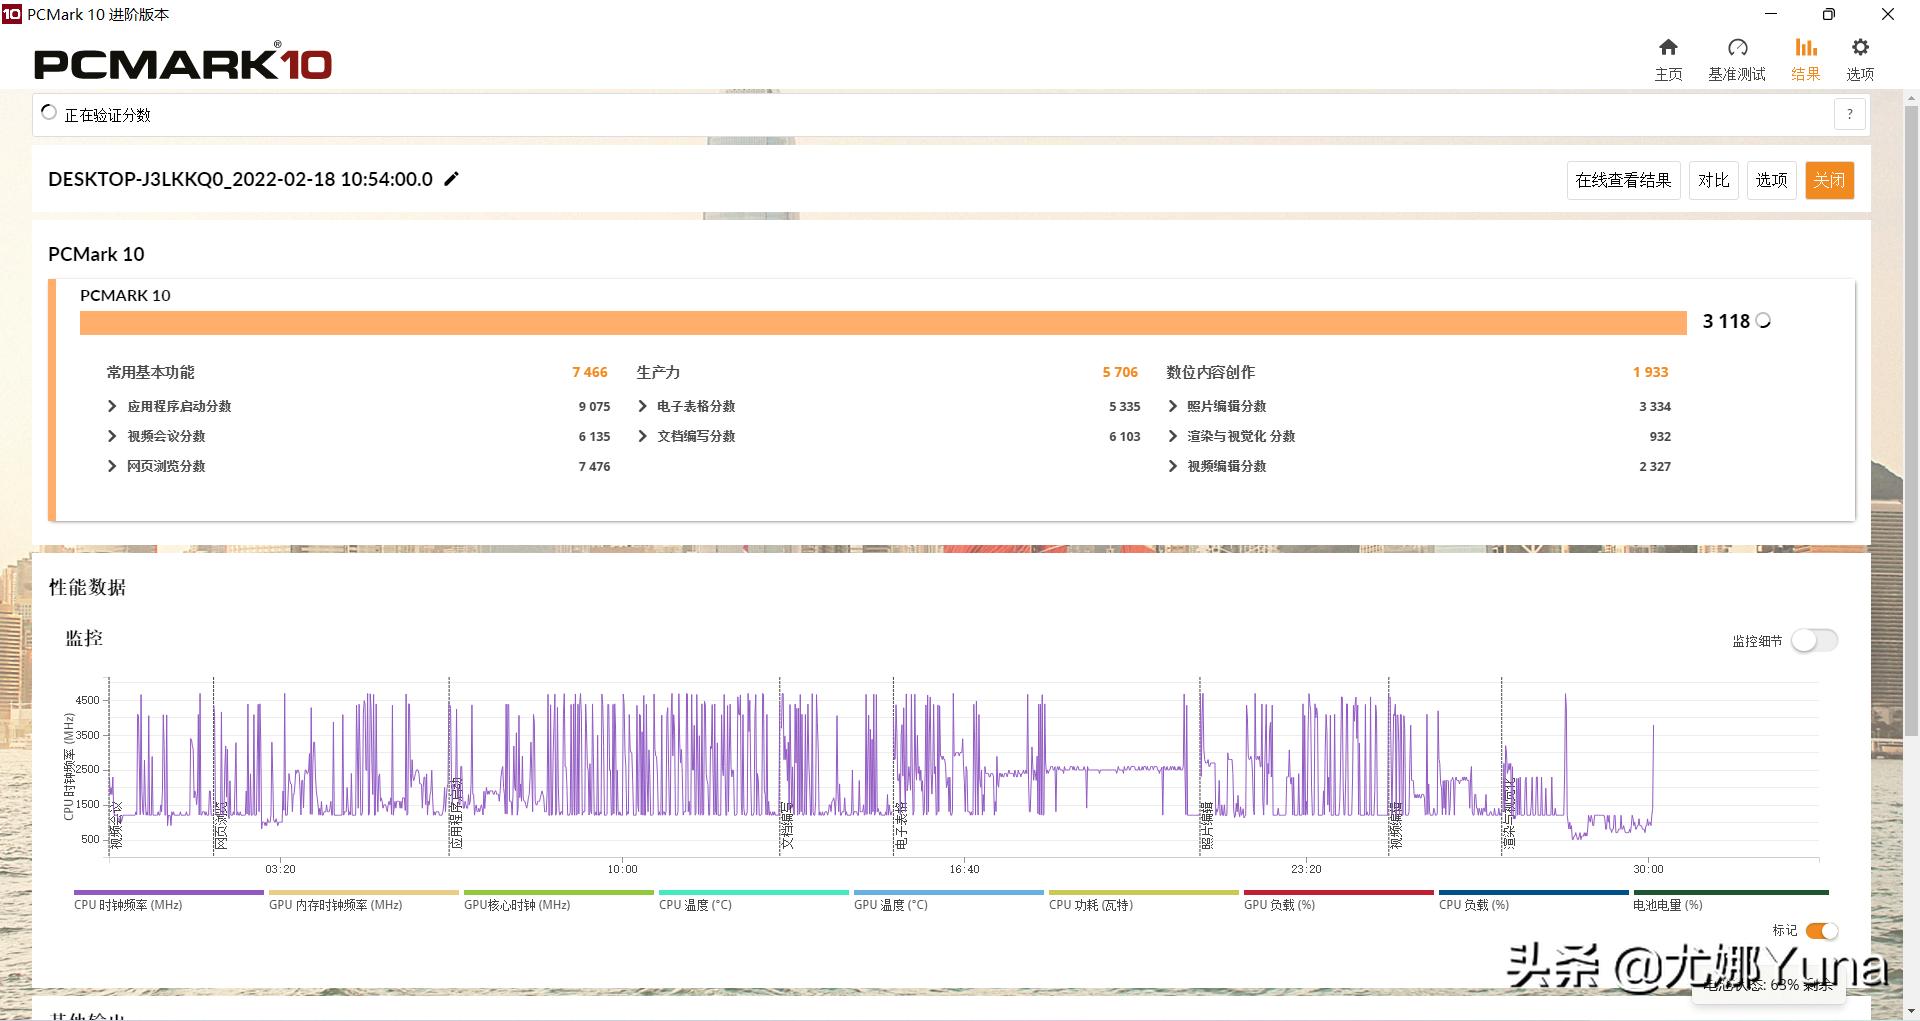The height and width of the screenshot is (1021, 1920).
Task: Click the question mark help icon
Action: pos(1849,114)
